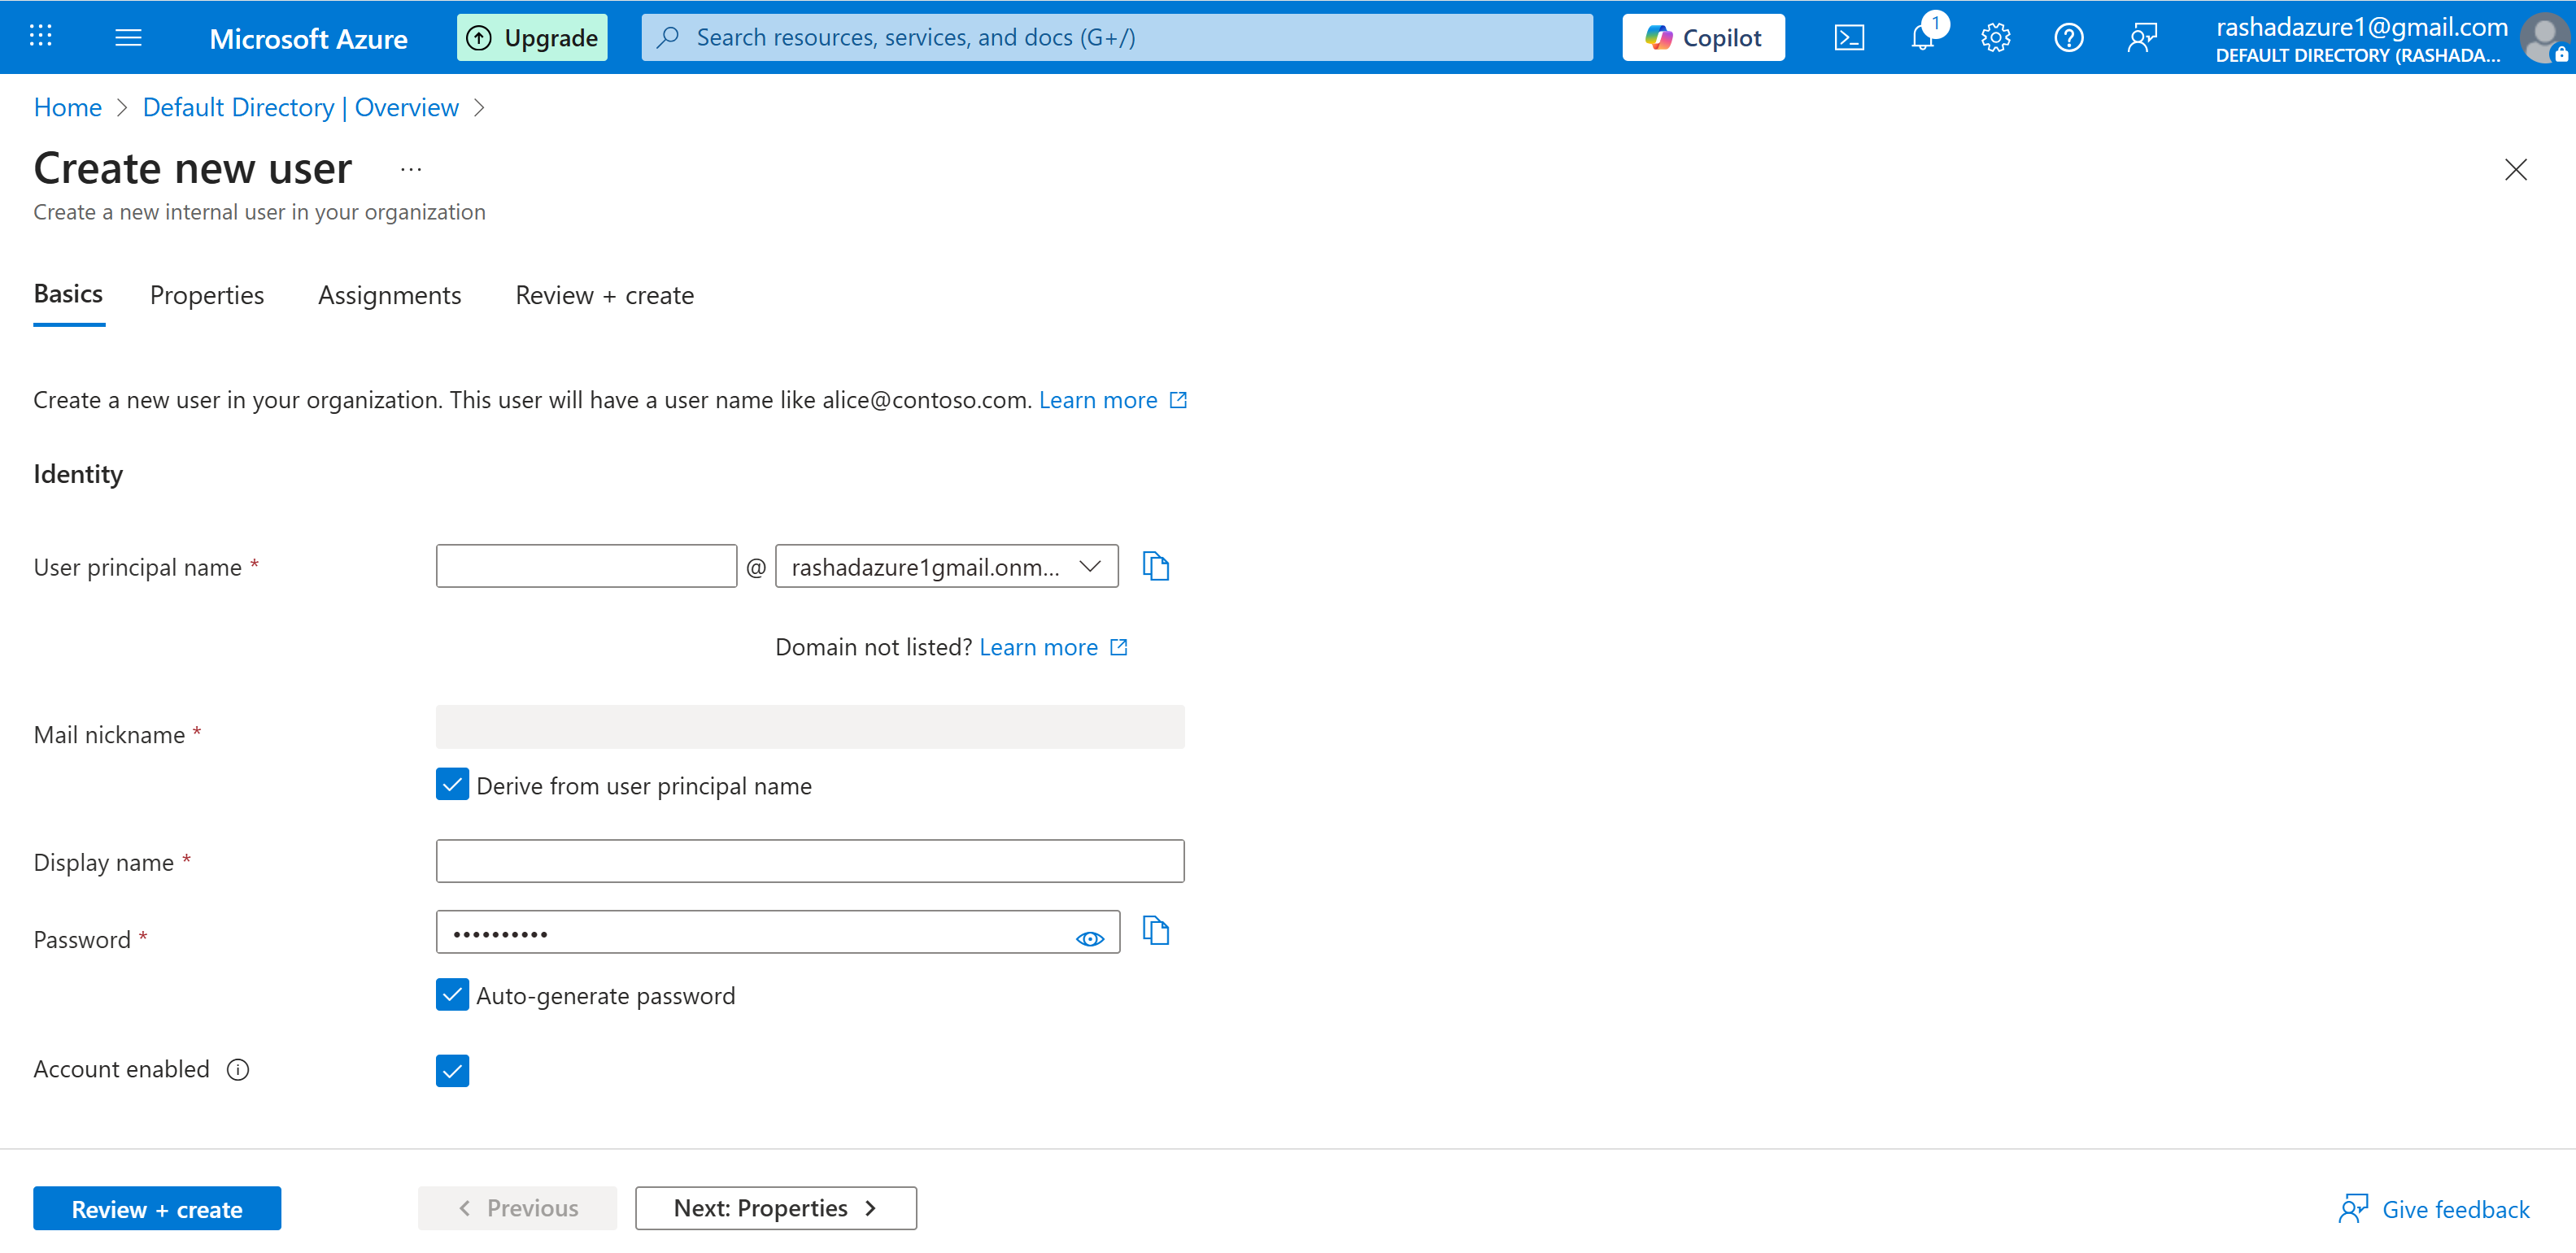Reveal password with the eye icon
Image resolution: width=2576 pixels, height=1253 pixels.
pos(1089,938)
